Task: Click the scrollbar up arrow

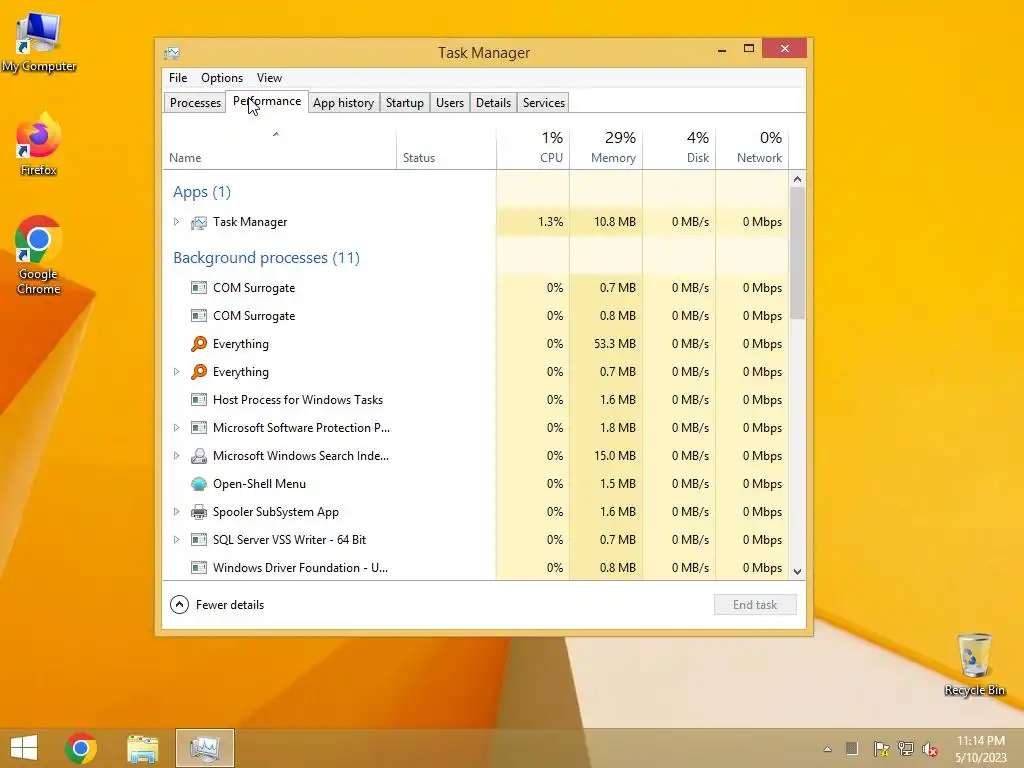Action: pyautogui.click(x=797, y=179)
